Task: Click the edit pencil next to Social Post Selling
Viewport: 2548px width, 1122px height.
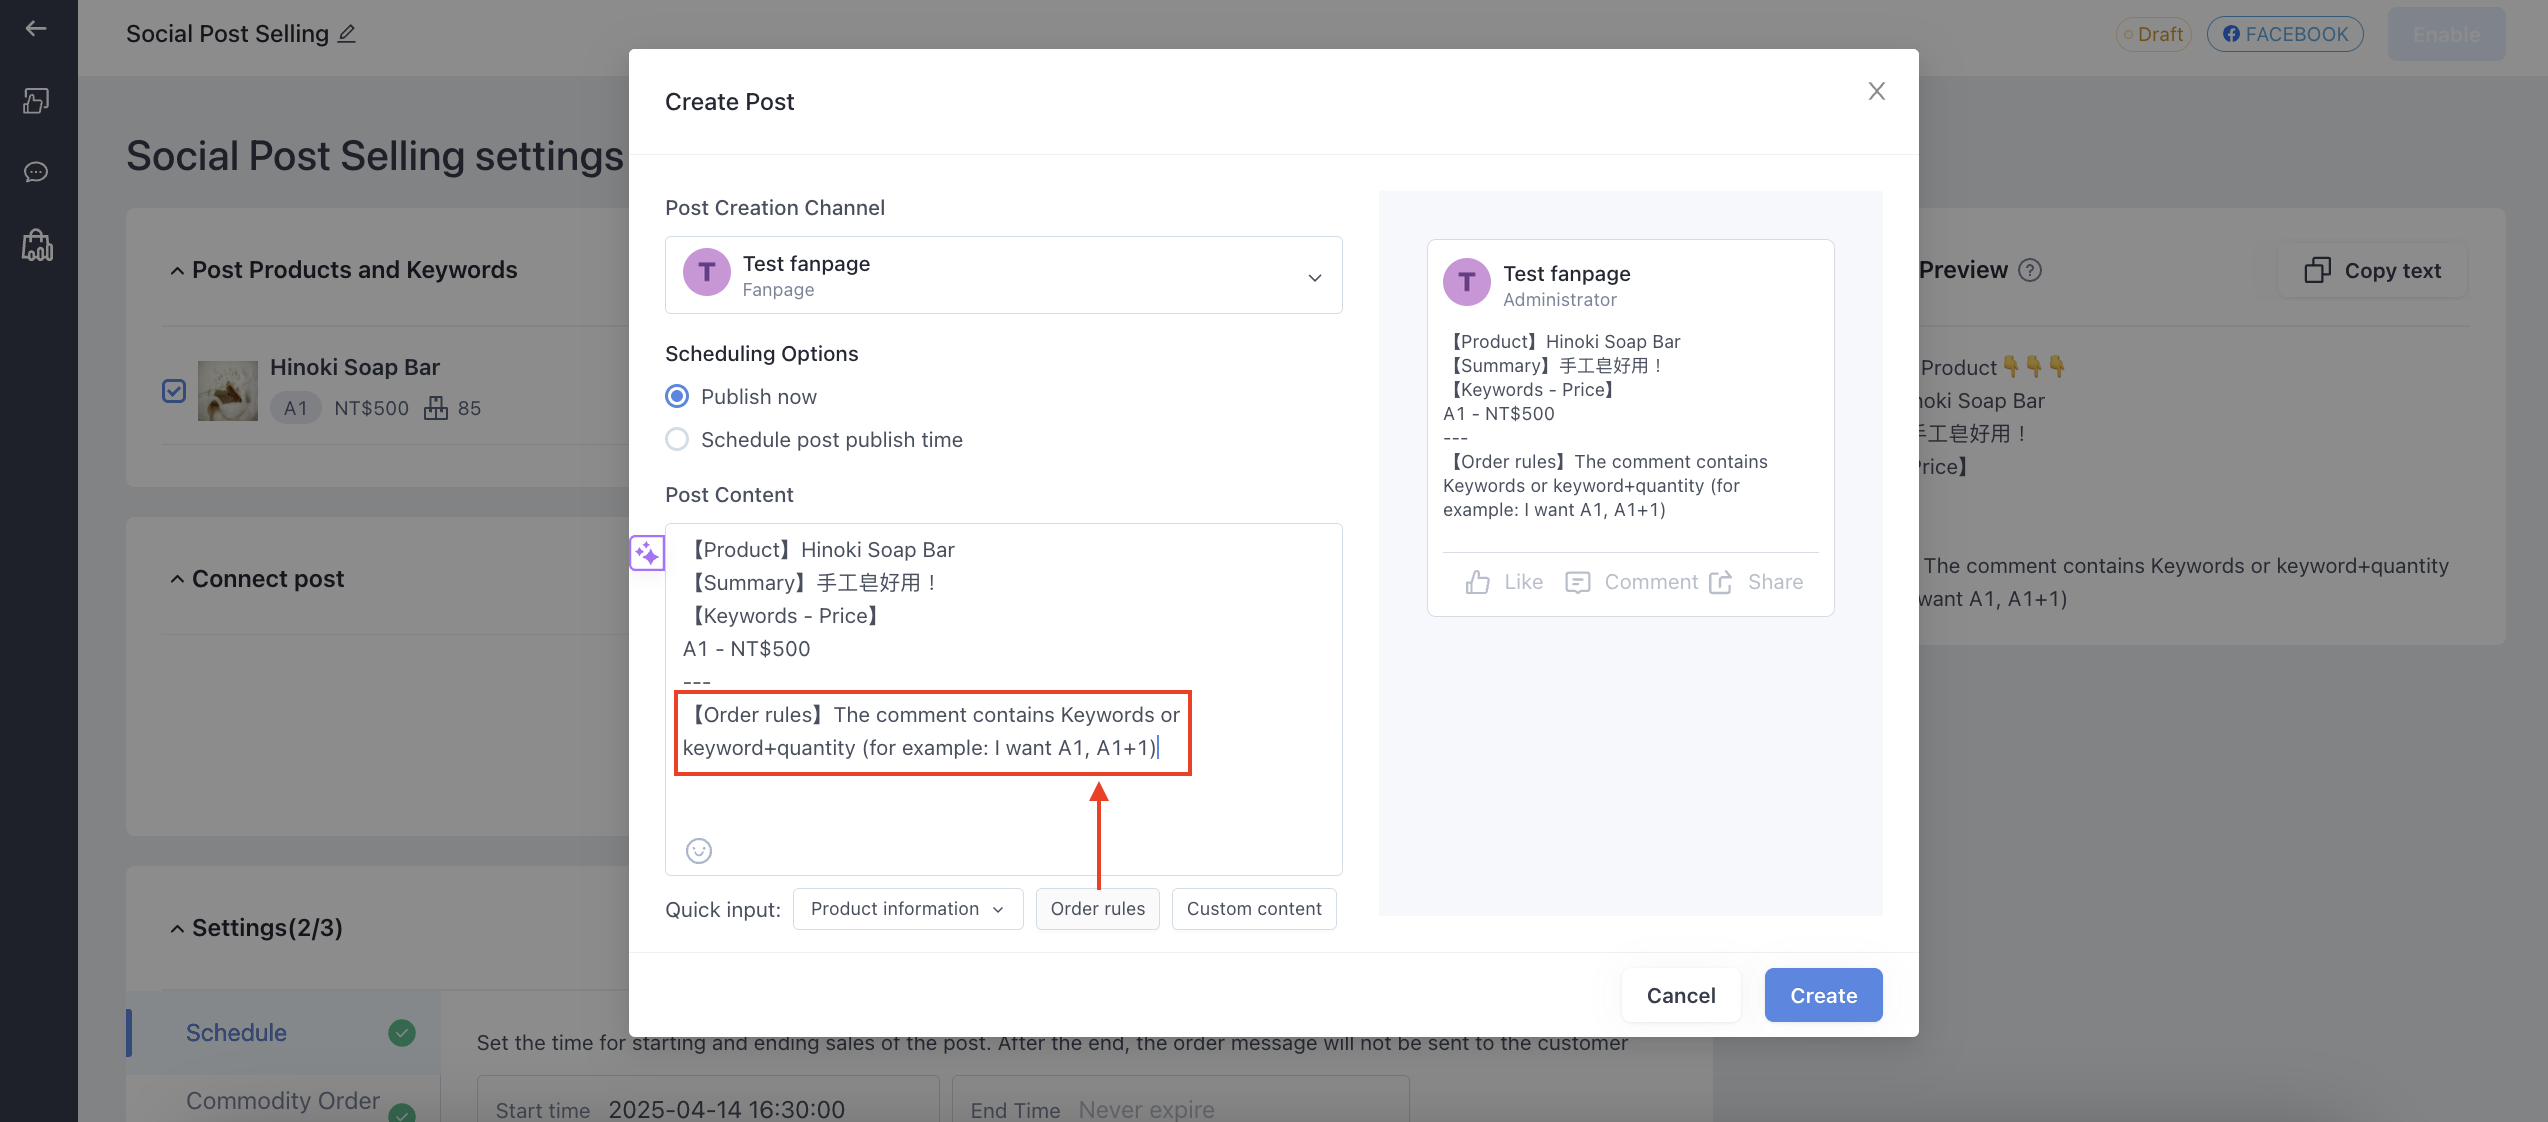Action: pyautogui.click(x=347, y=34)
